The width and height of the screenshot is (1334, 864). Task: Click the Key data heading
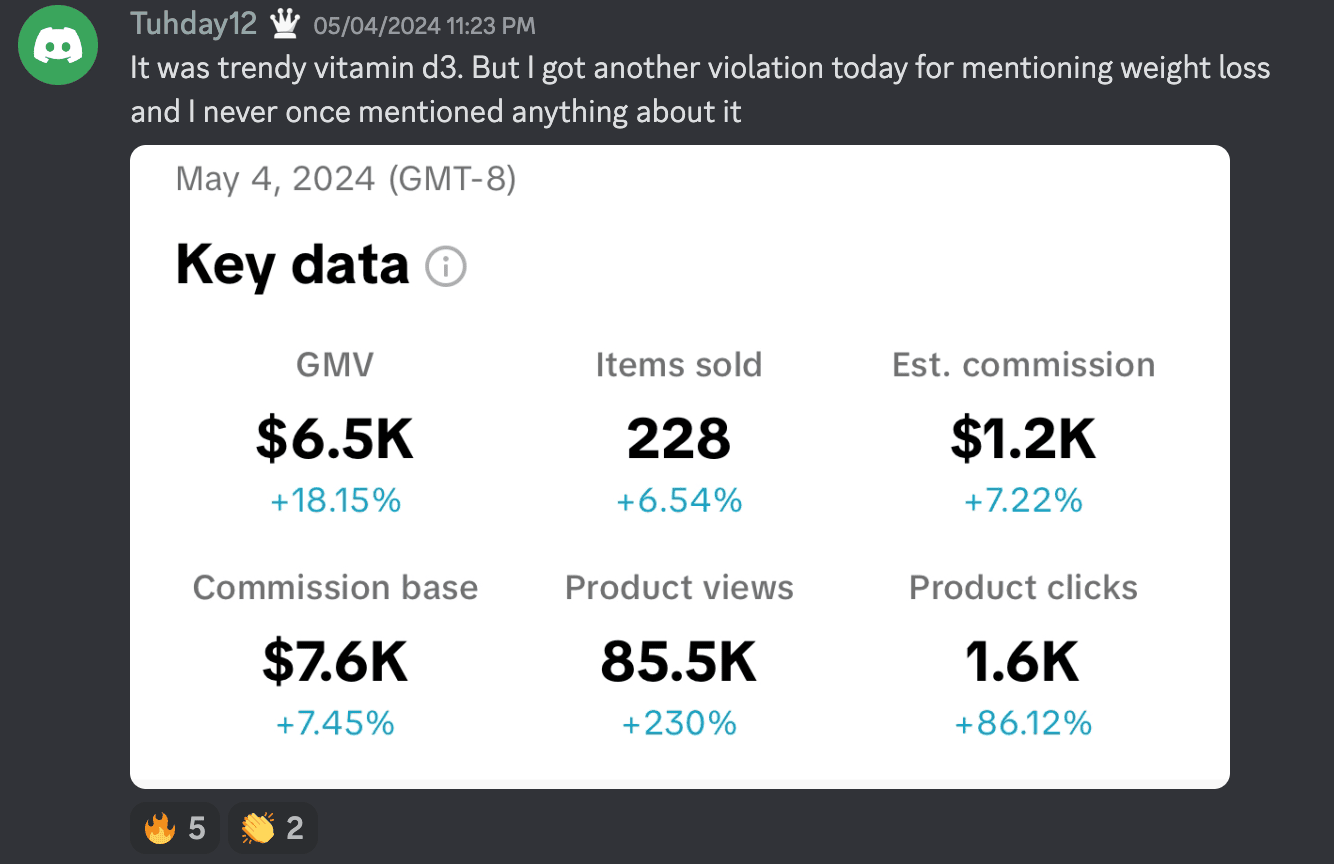point(292,265)
